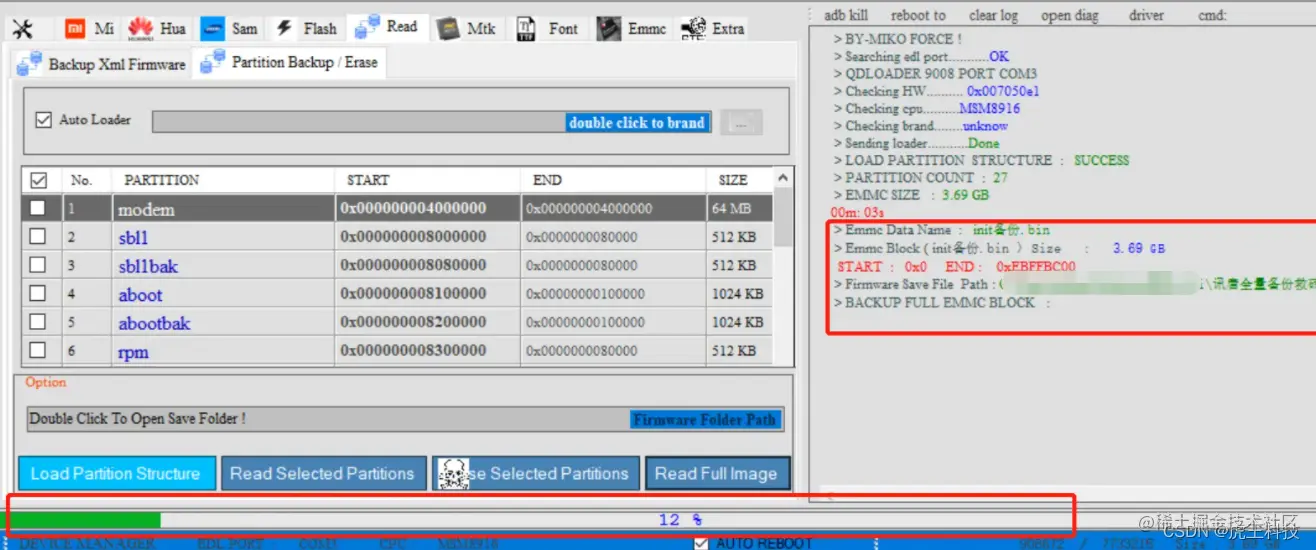Click the 'cmd:' label in the log toolbar
The height and width of the screenshot is (550, 1316).
(1213, 15)
